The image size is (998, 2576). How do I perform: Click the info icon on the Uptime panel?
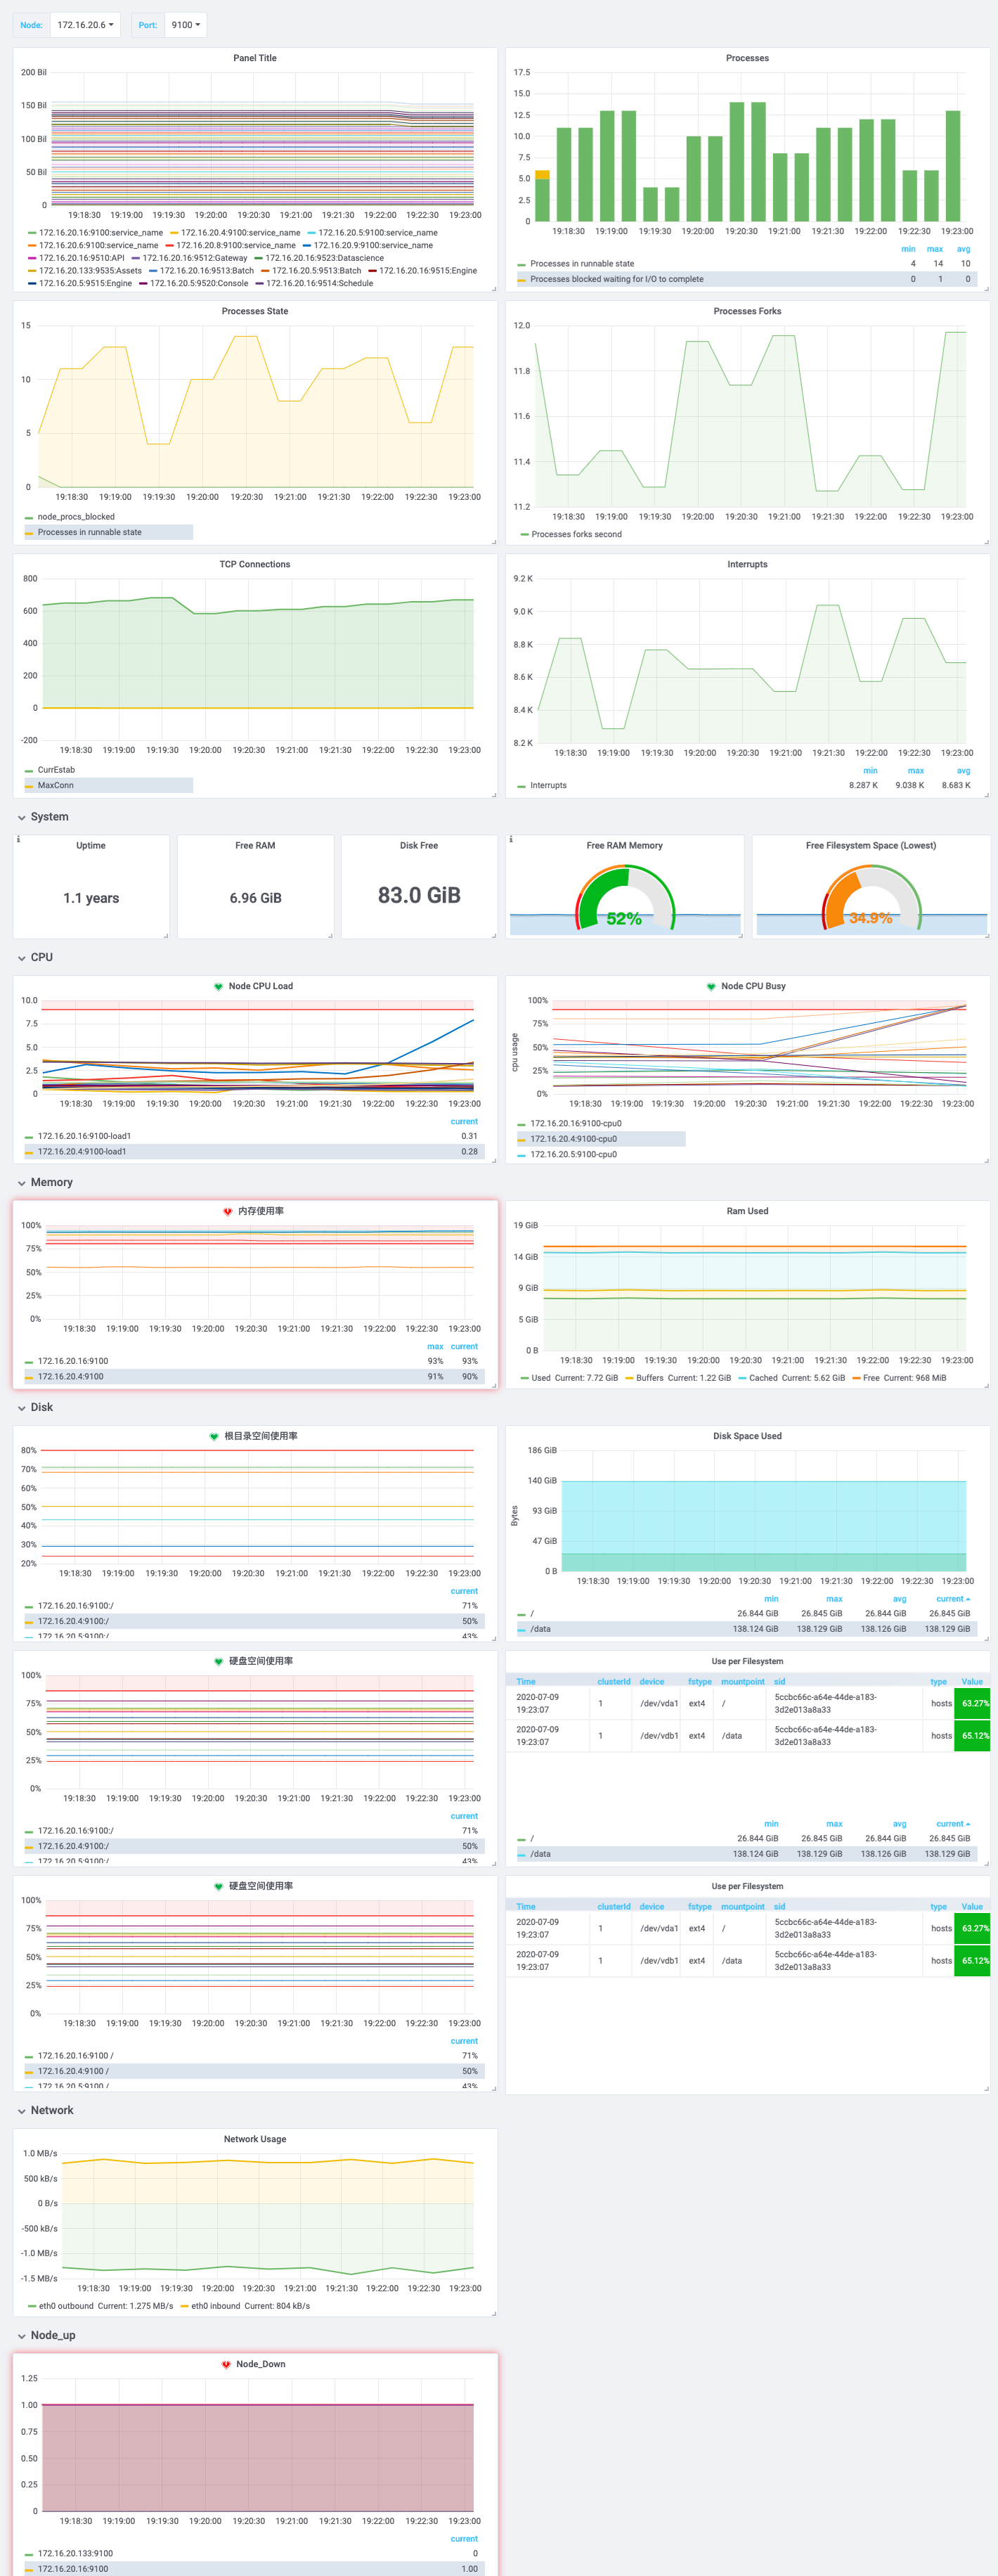tap(18, 839)
